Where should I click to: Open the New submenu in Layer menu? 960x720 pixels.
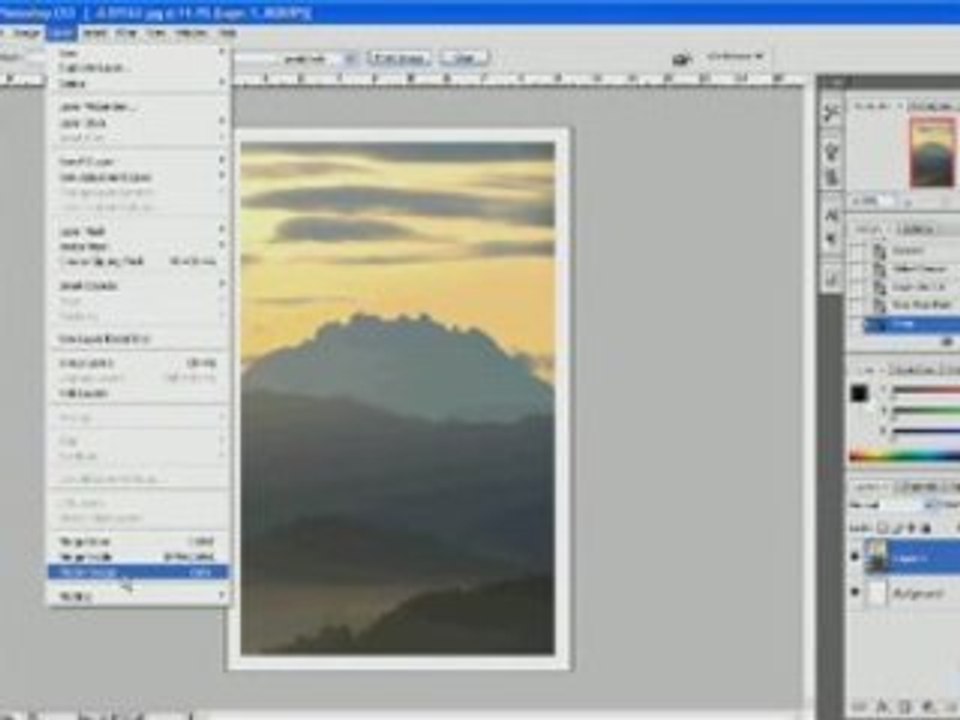tap(138, 53)
